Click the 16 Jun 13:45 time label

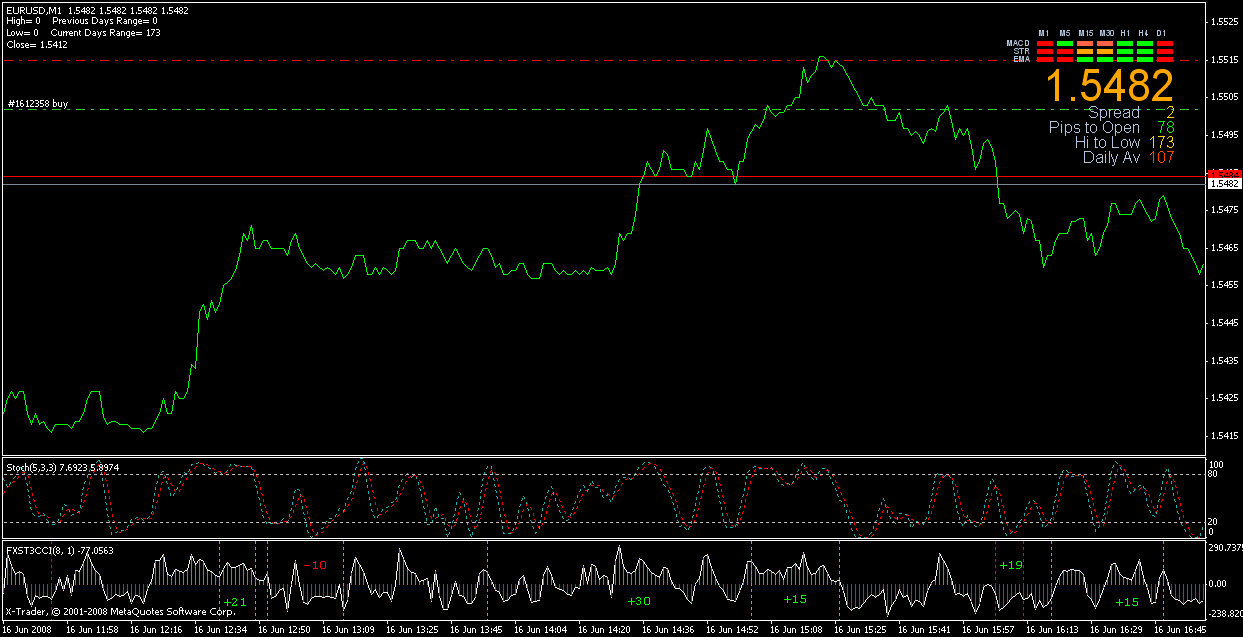476,630
